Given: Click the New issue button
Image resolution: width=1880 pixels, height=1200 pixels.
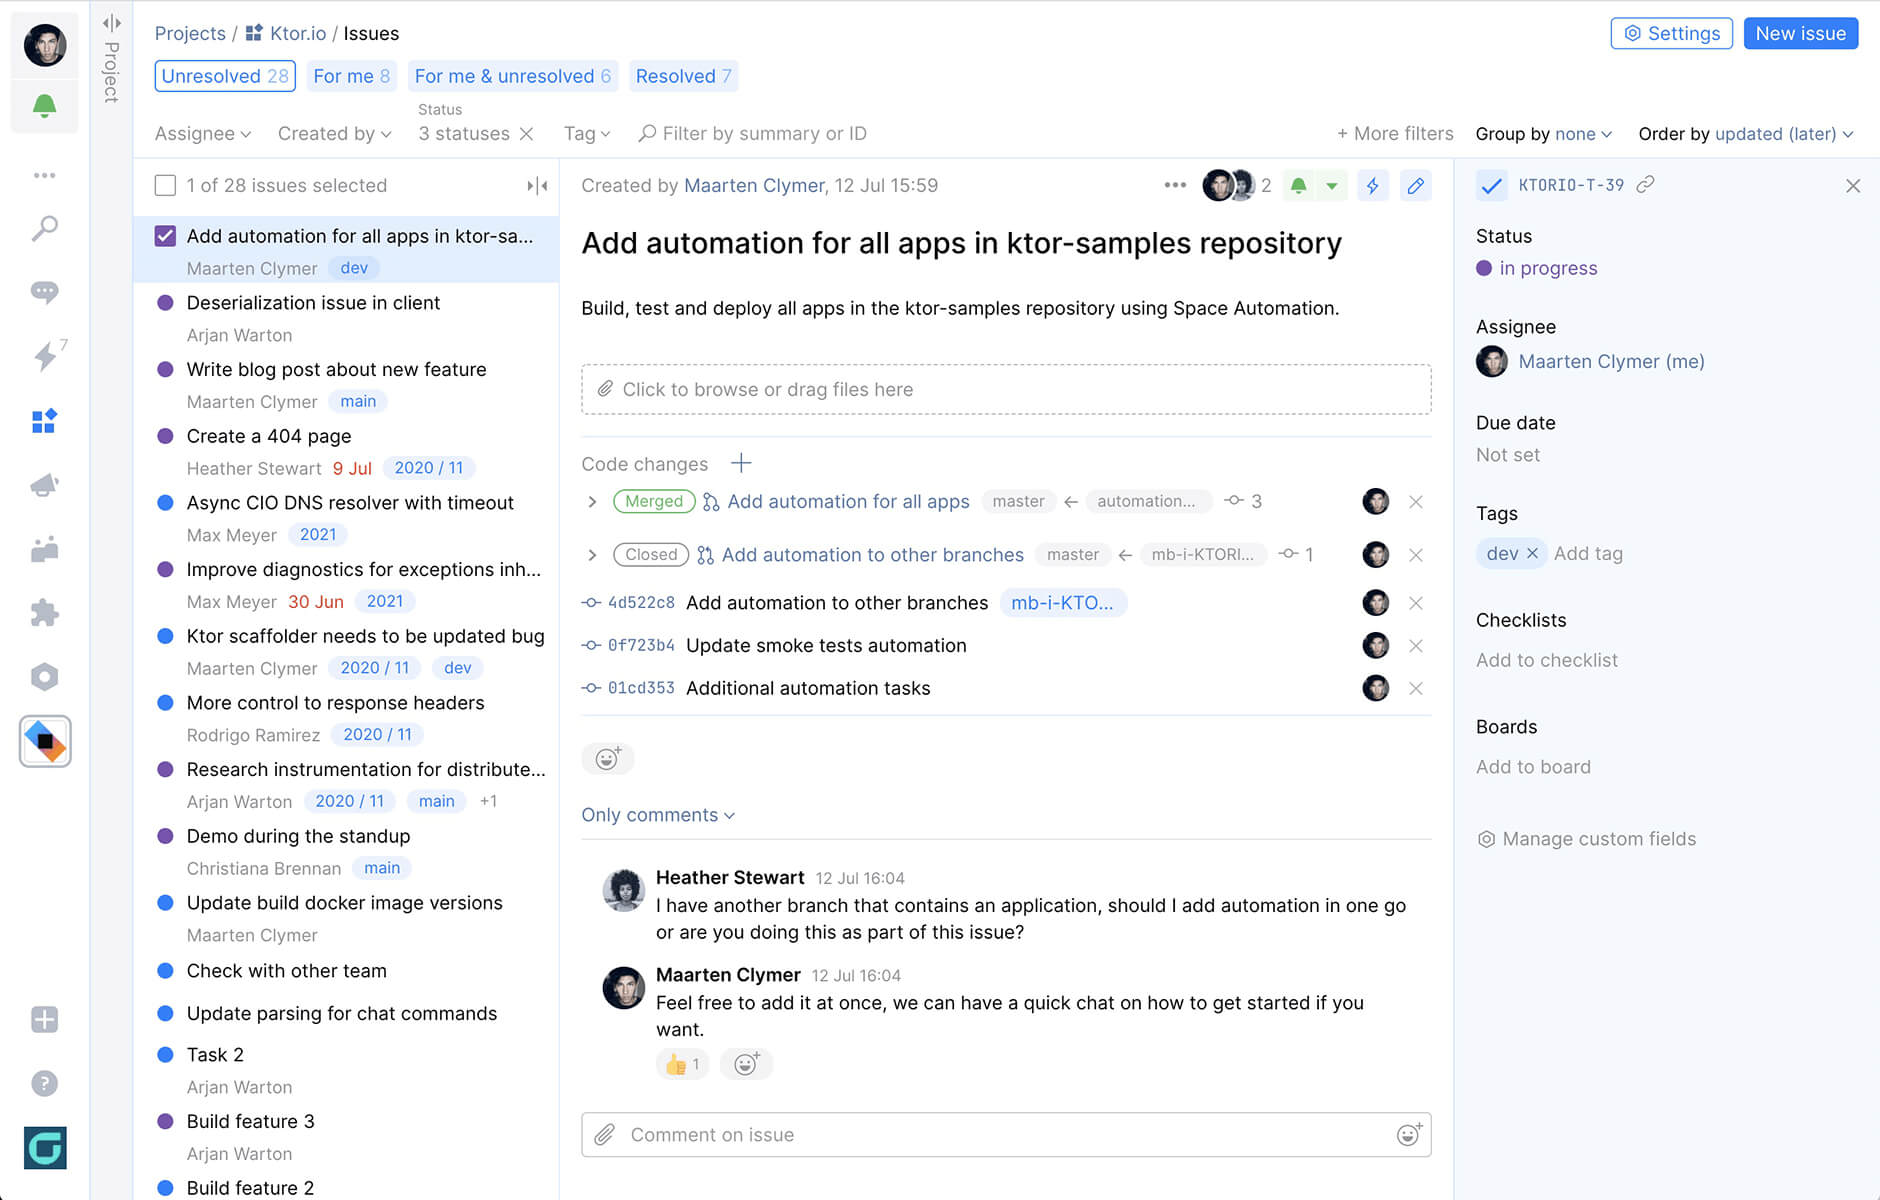Looking at the screenshot, I should point(1800,33).
